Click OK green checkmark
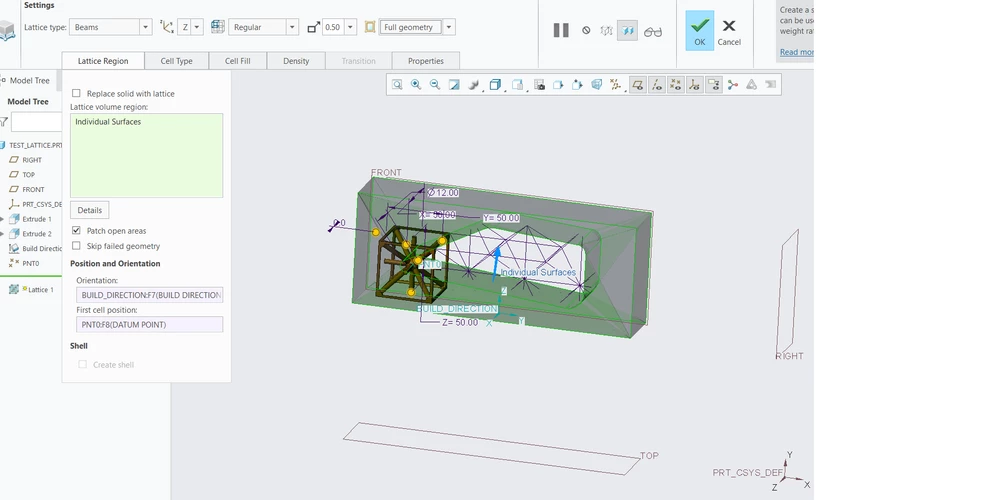Image resolution: width=999 pixels, height=500 pixels. 700,31
